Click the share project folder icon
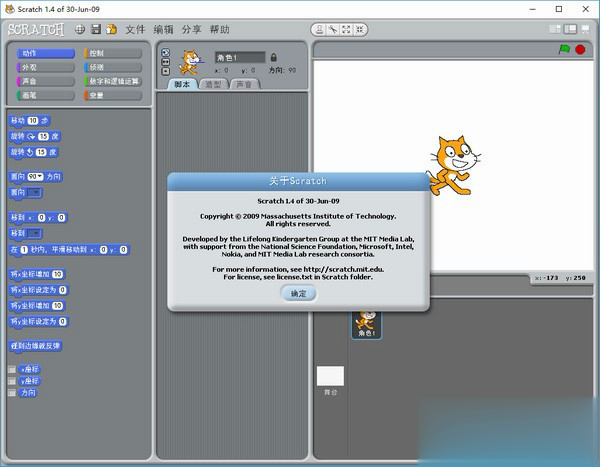The height and width of the screenshot is (467, 600). (x=111, y=29)
